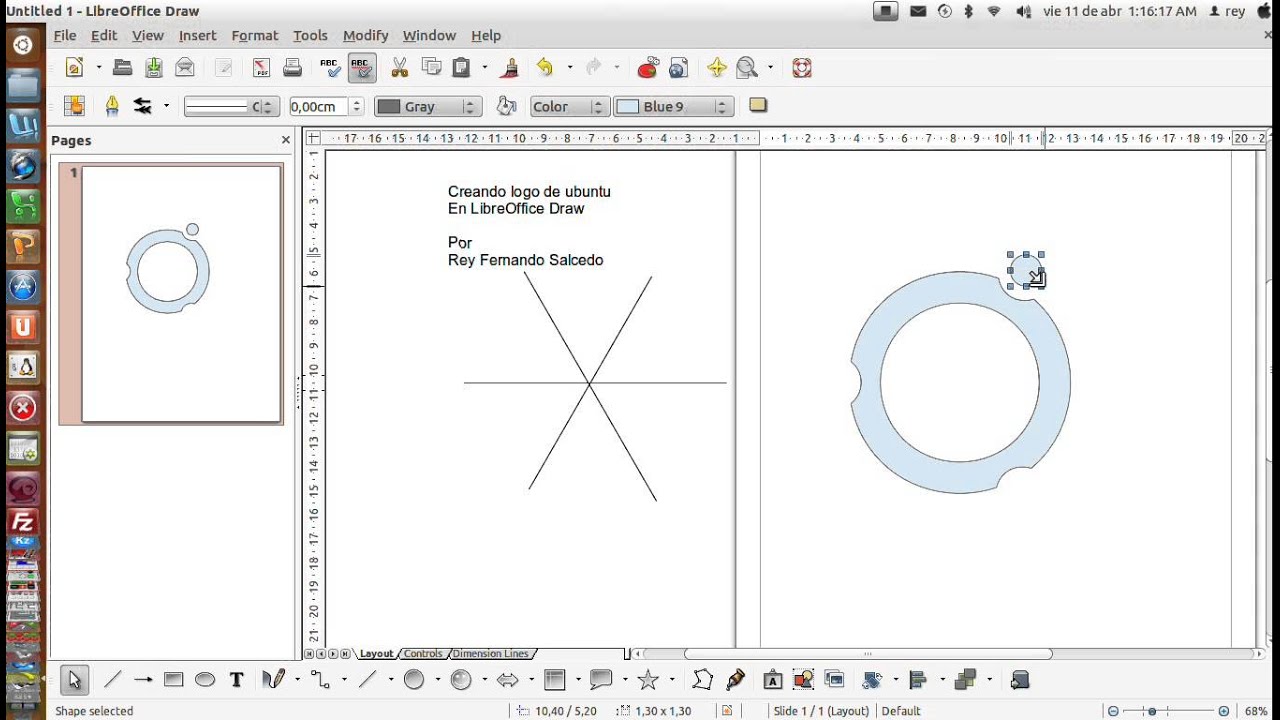Click the Insert From File image icon
1280x720 pixels.
803,680
